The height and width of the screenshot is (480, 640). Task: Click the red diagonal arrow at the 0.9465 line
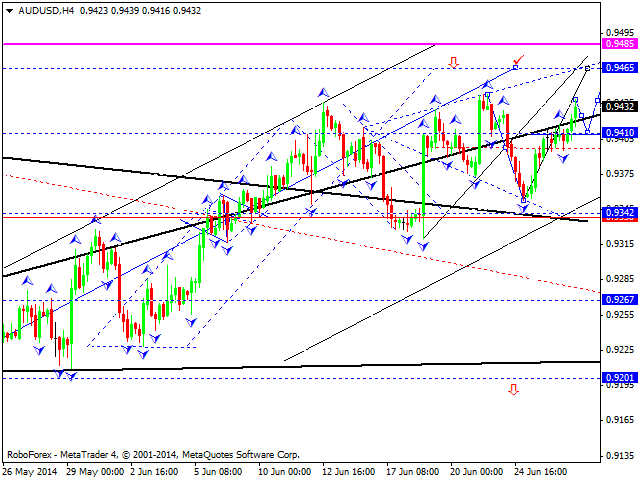pos(518,60)
